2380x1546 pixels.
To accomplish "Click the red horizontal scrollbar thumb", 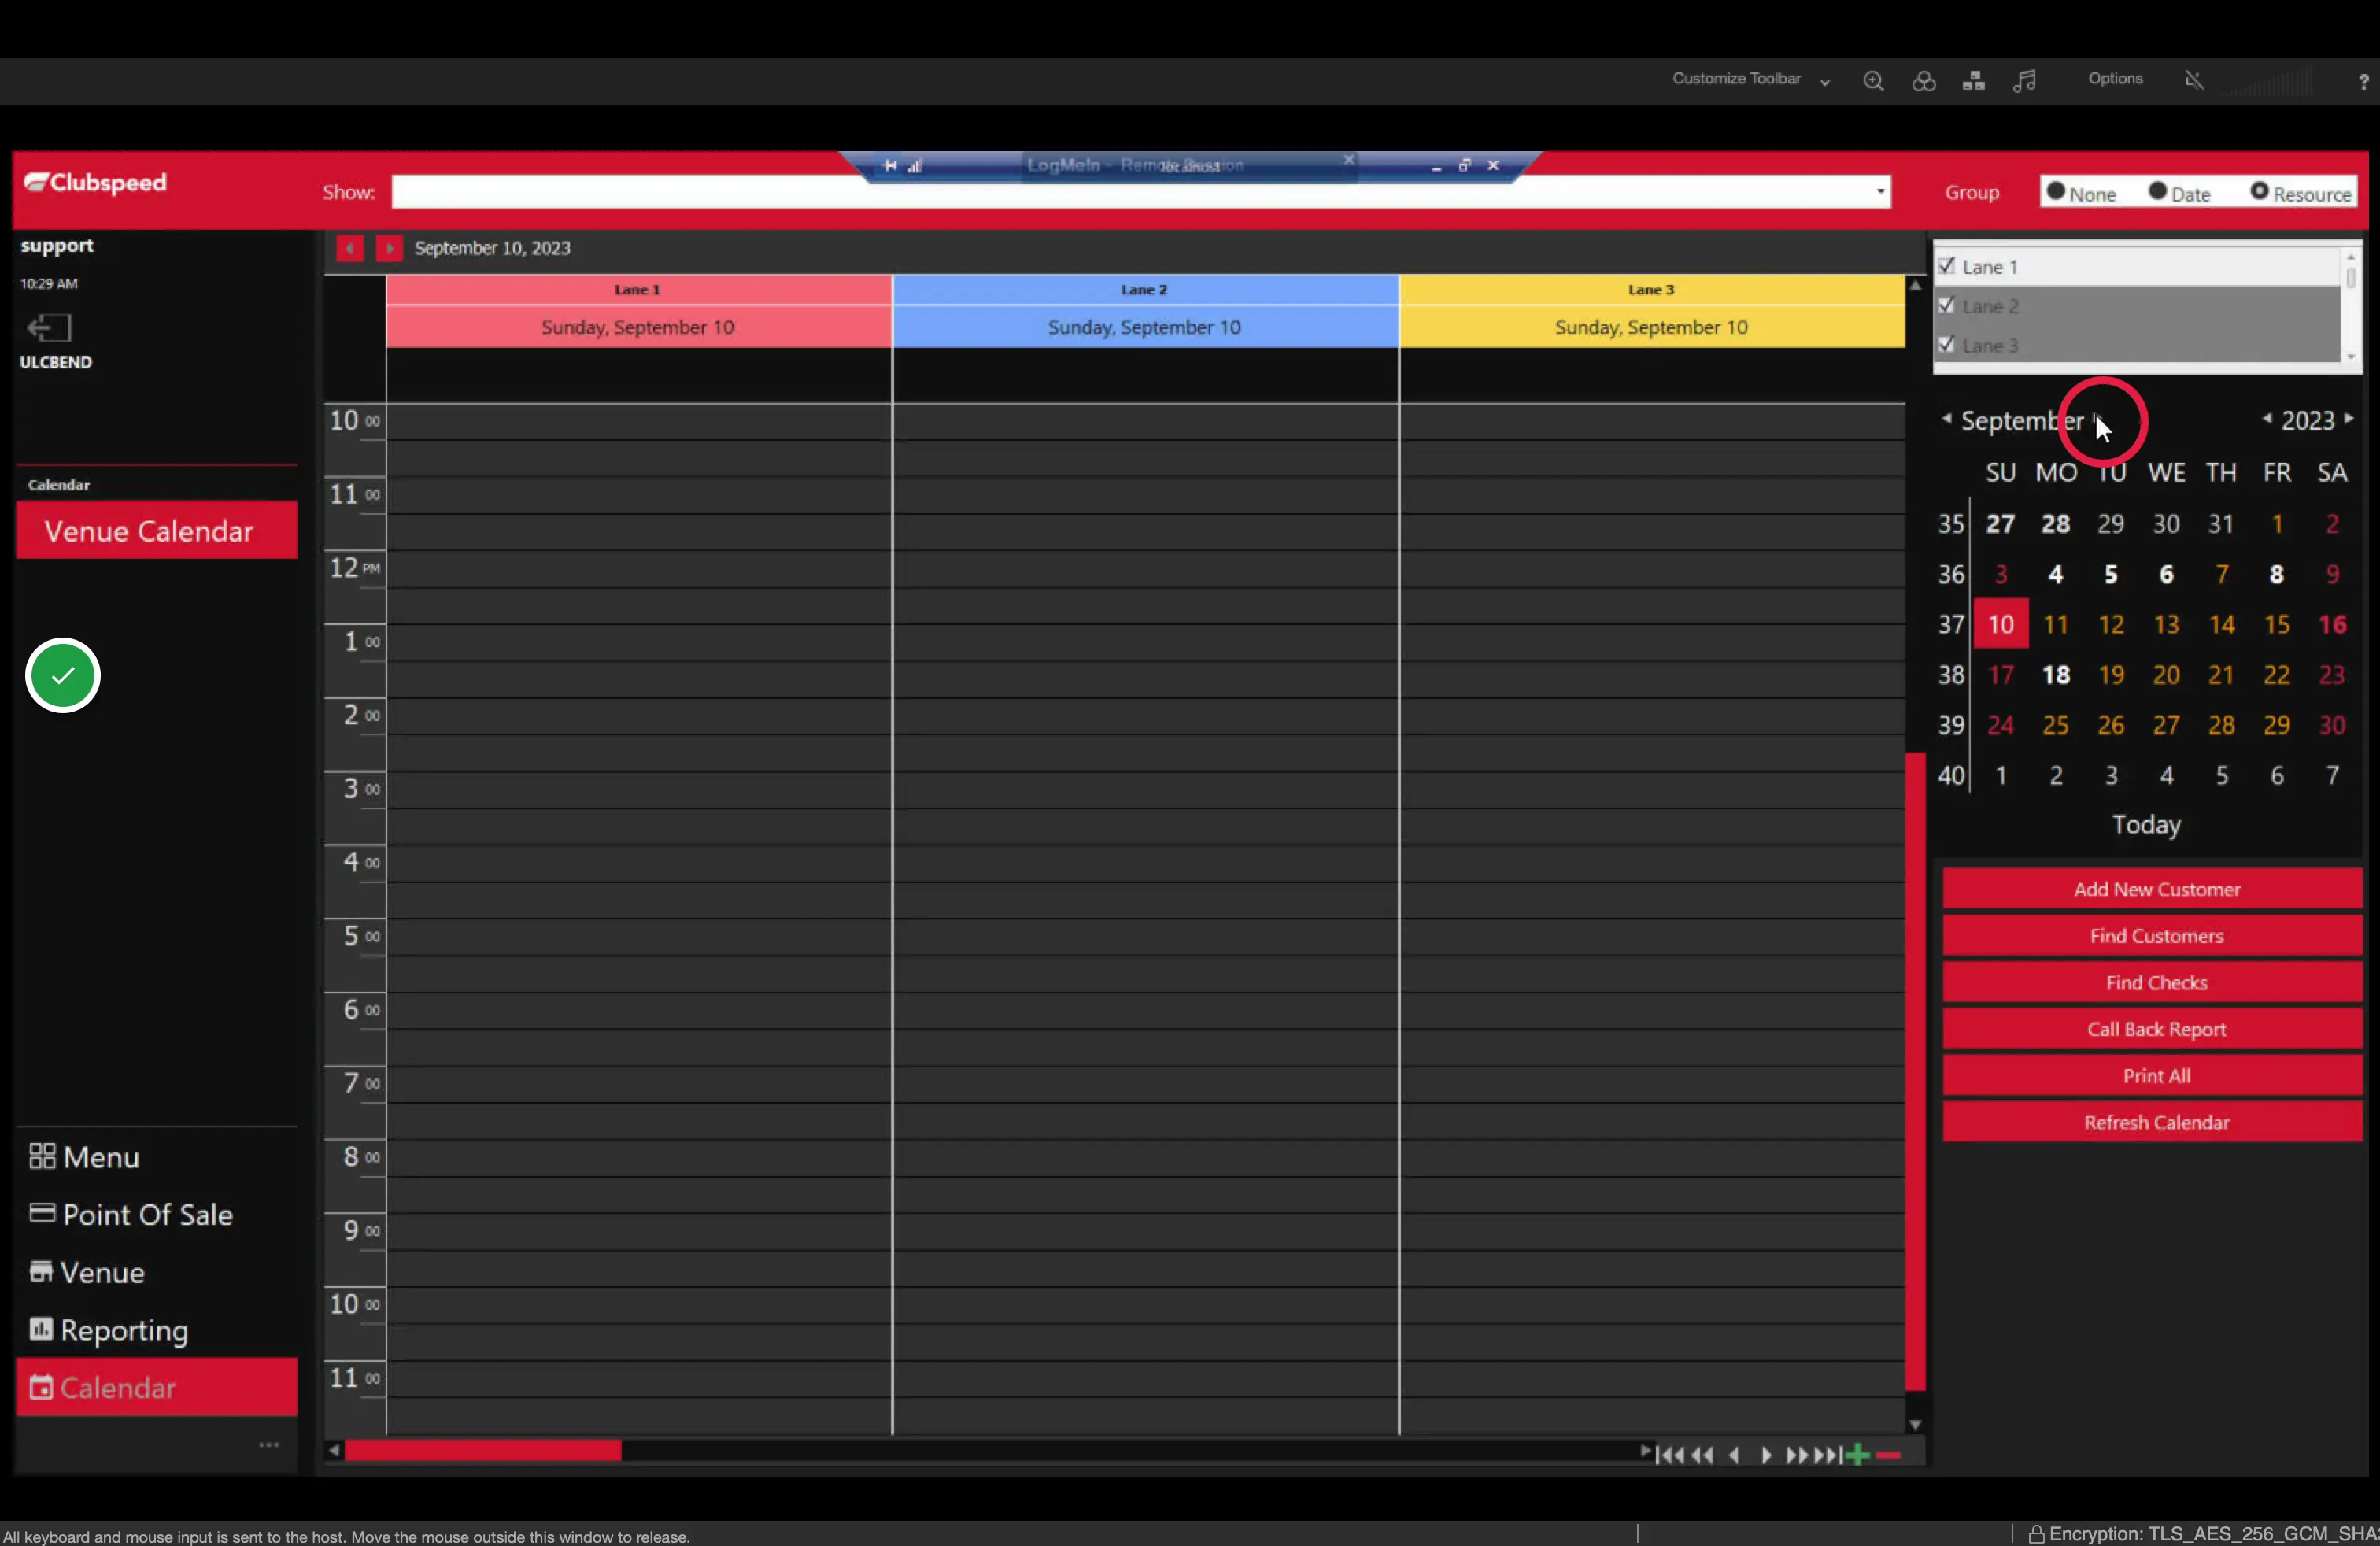I will coord(483,1451).
